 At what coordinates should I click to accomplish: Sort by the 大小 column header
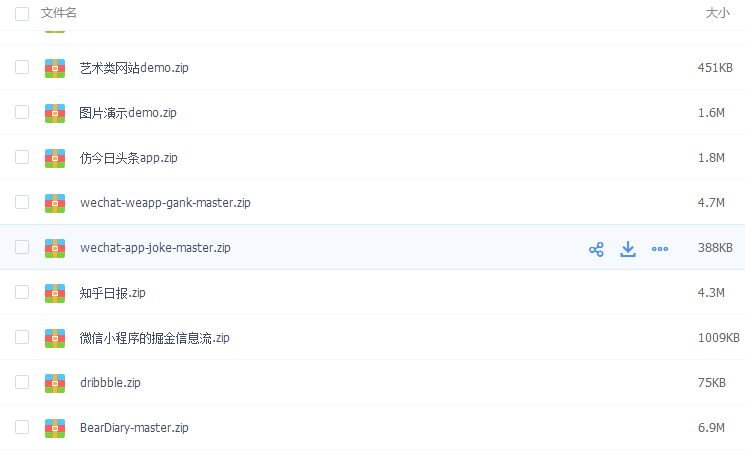coord(717,13)
